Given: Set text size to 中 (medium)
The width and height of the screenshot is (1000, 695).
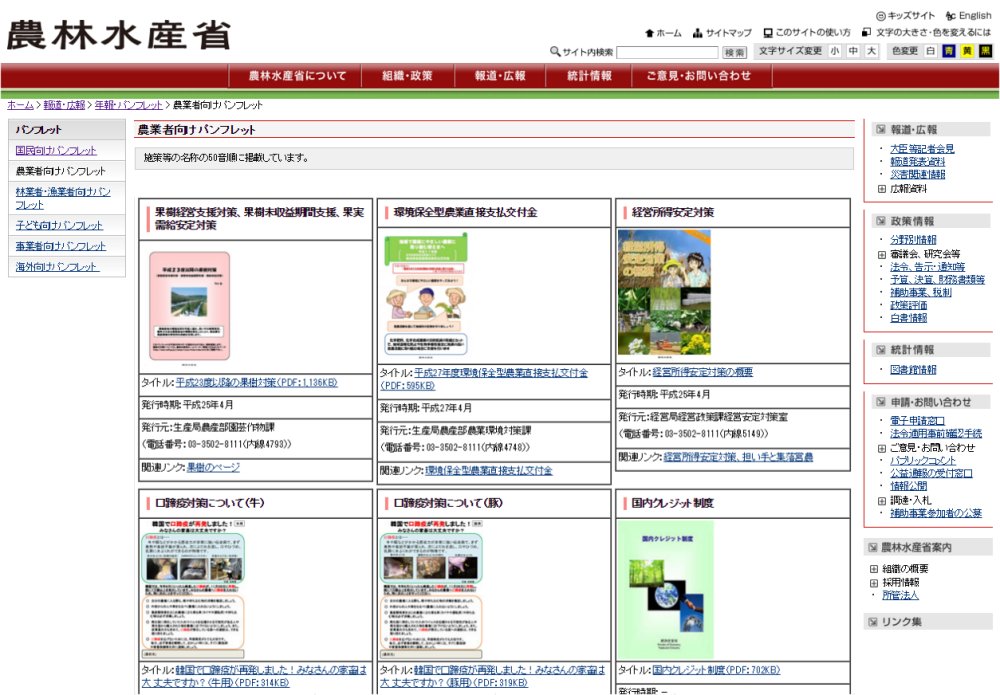Looking at the screenshot, I should point(853,51).
